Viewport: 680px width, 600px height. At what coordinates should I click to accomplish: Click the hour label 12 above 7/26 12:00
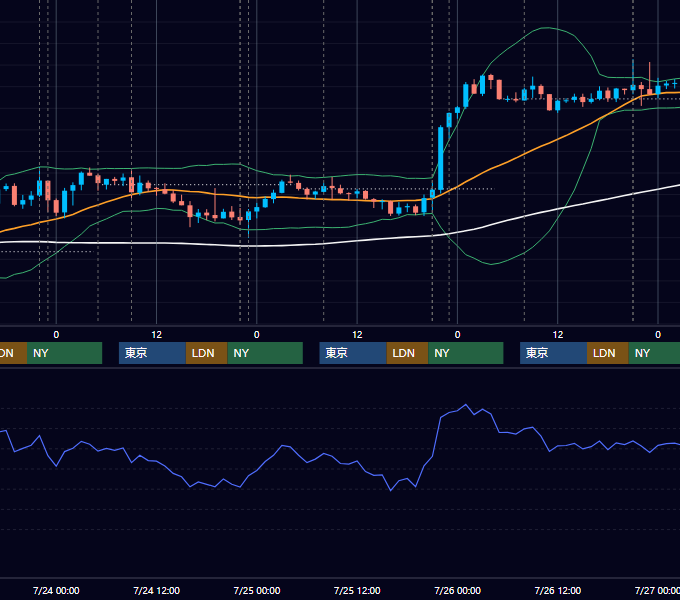point(558,335)
